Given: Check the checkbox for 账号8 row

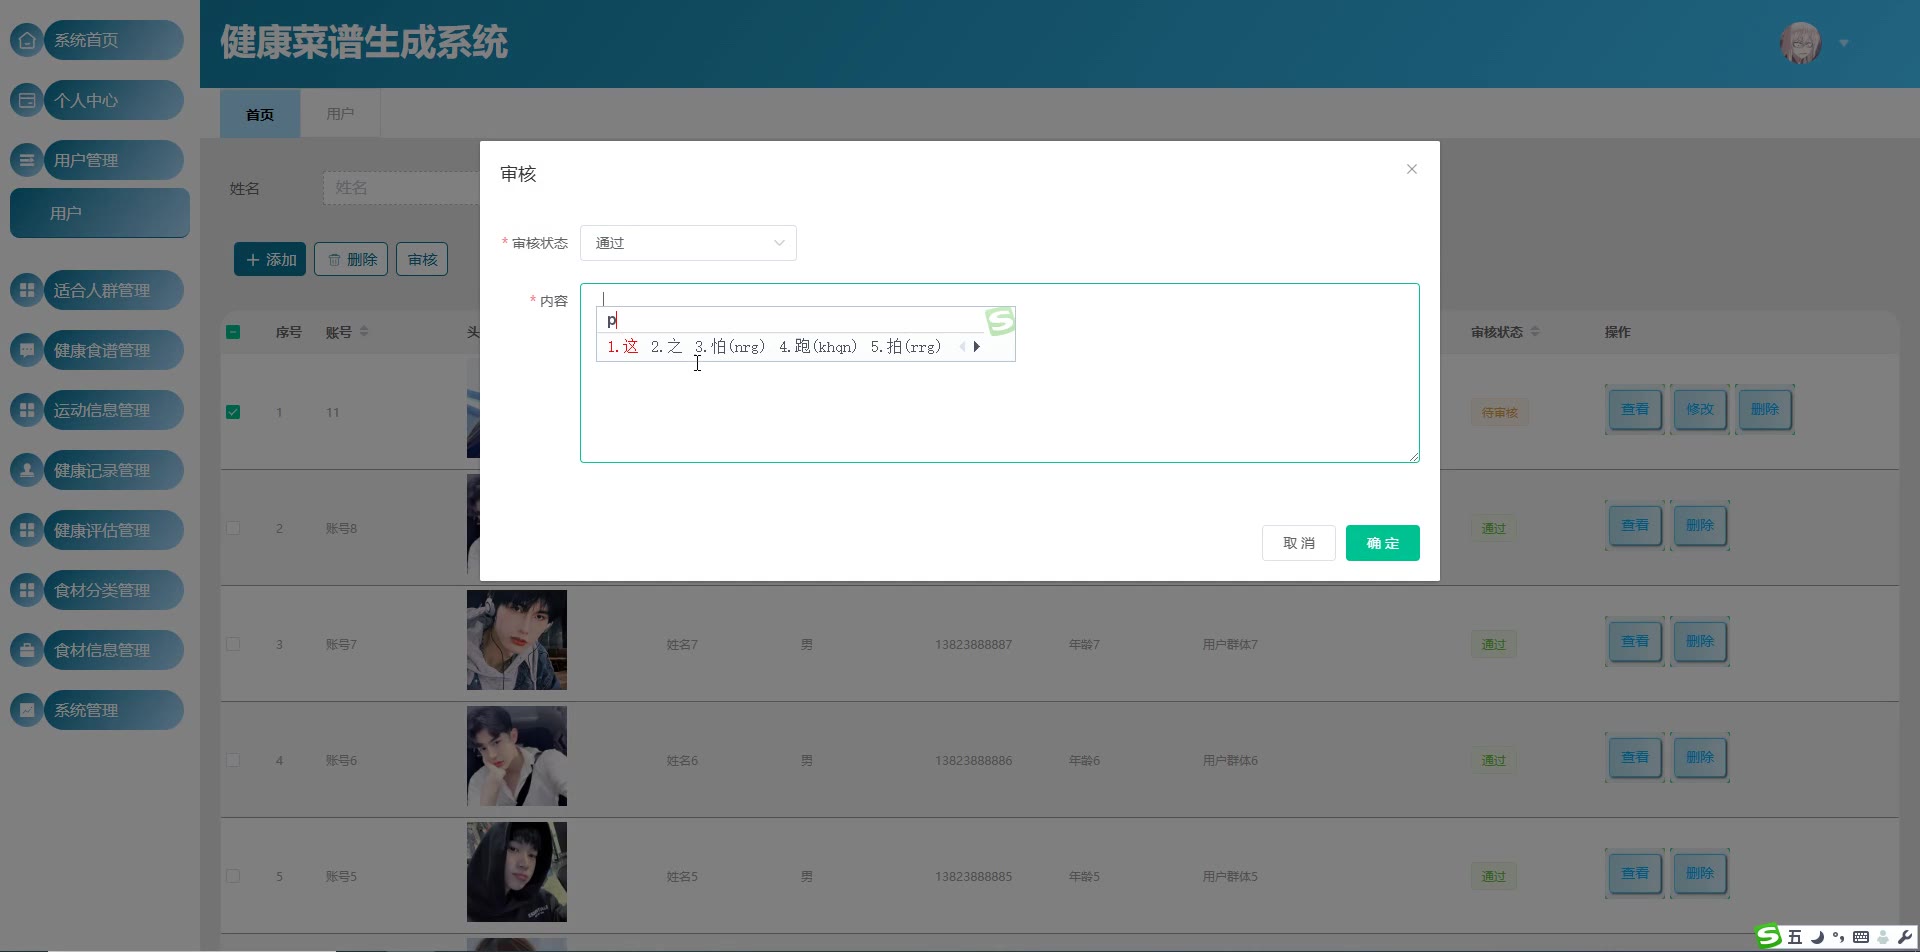Looking at the screenshot, I should pos(233,528).
